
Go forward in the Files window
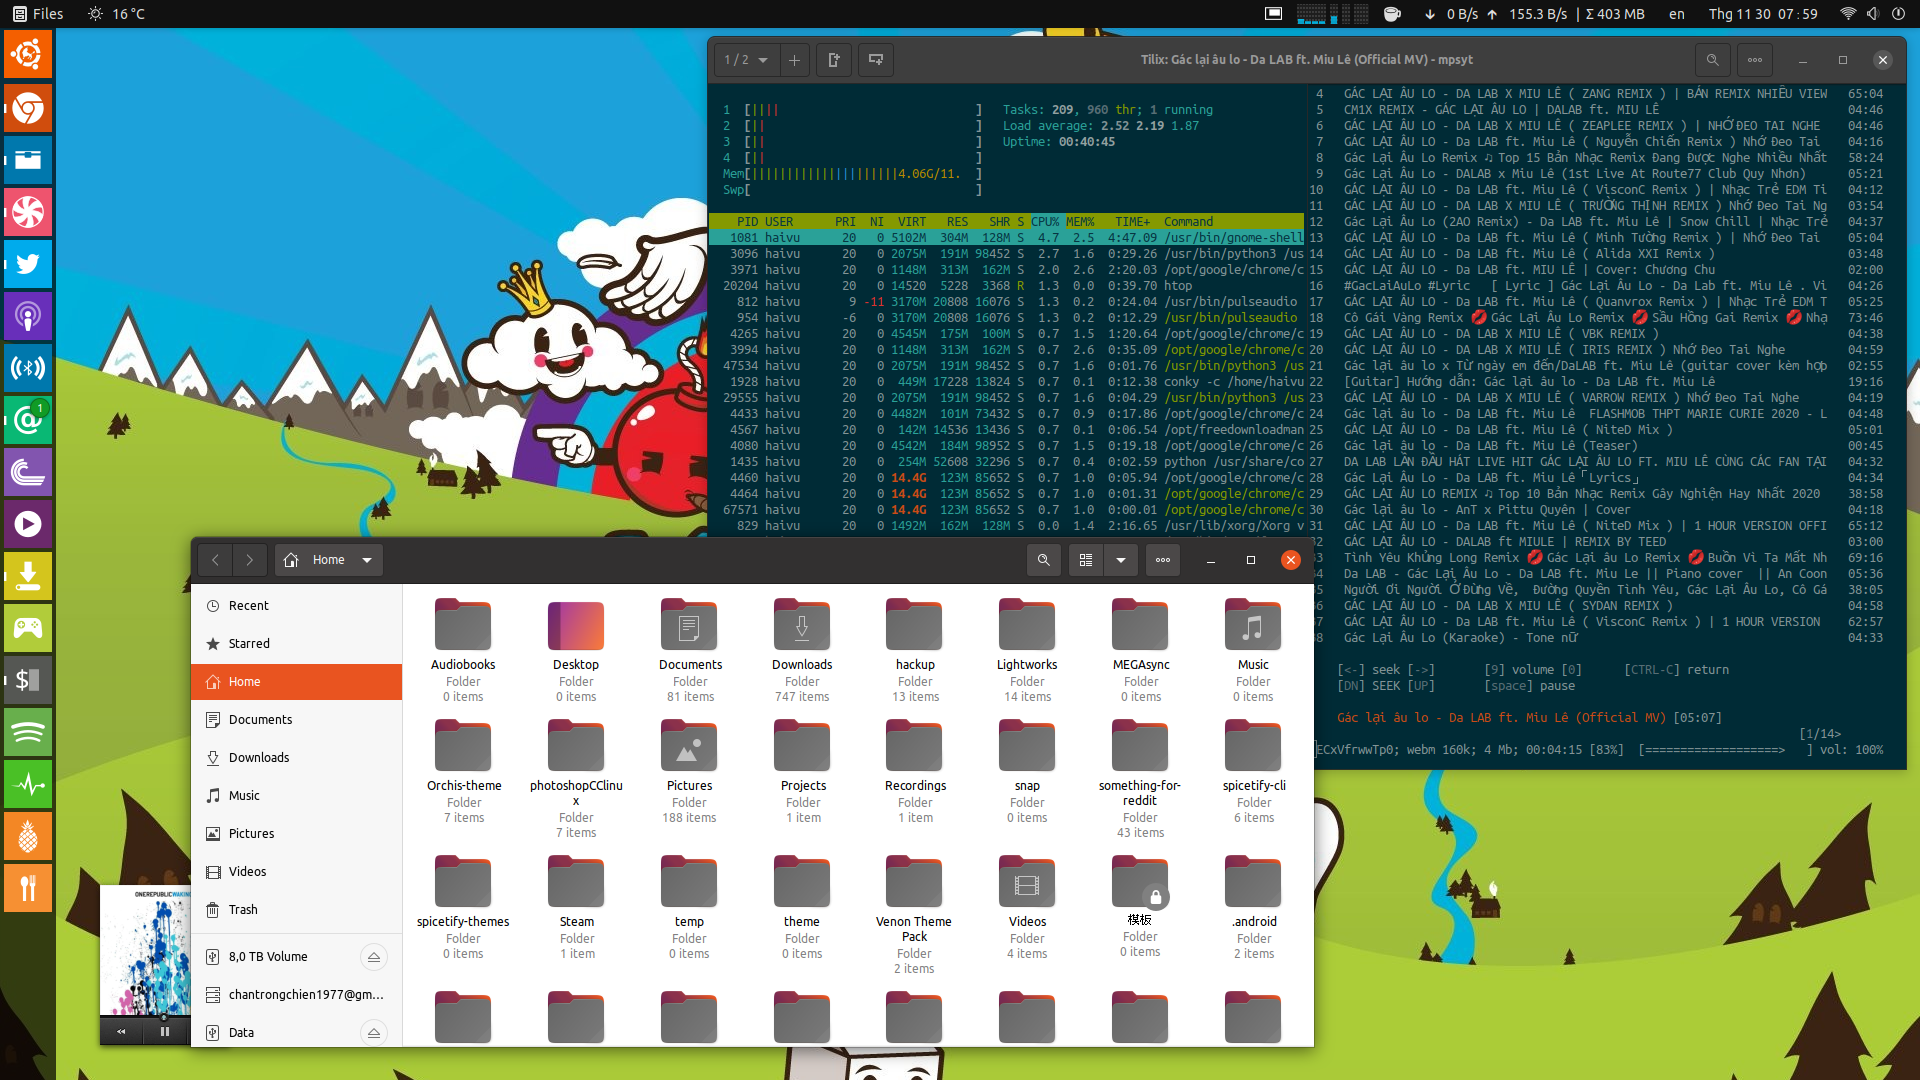tap(250, 560)
